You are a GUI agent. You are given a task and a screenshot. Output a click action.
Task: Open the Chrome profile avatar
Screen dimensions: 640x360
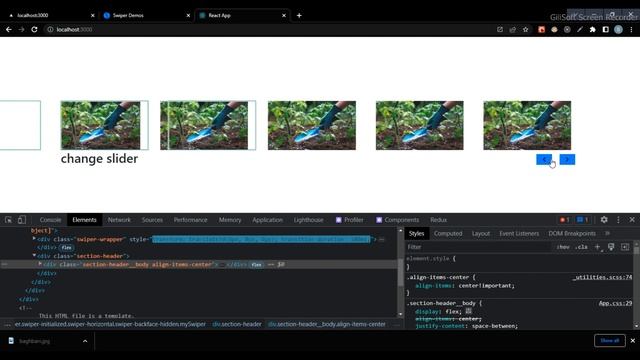point(618,29)
